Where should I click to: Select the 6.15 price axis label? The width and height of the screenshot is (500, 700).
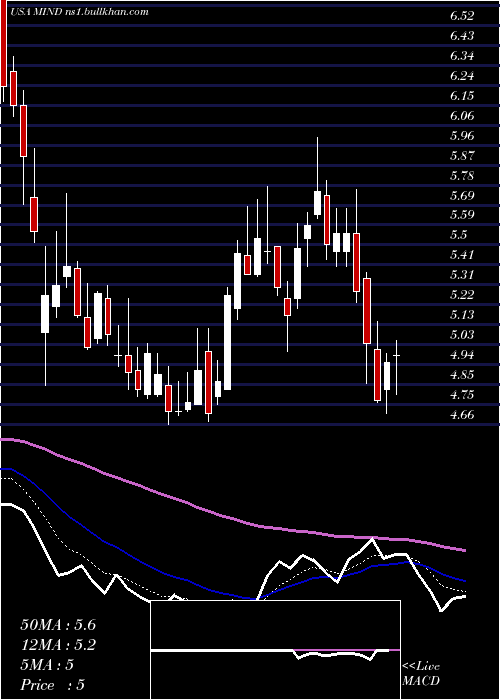click(x=462, y=96)
